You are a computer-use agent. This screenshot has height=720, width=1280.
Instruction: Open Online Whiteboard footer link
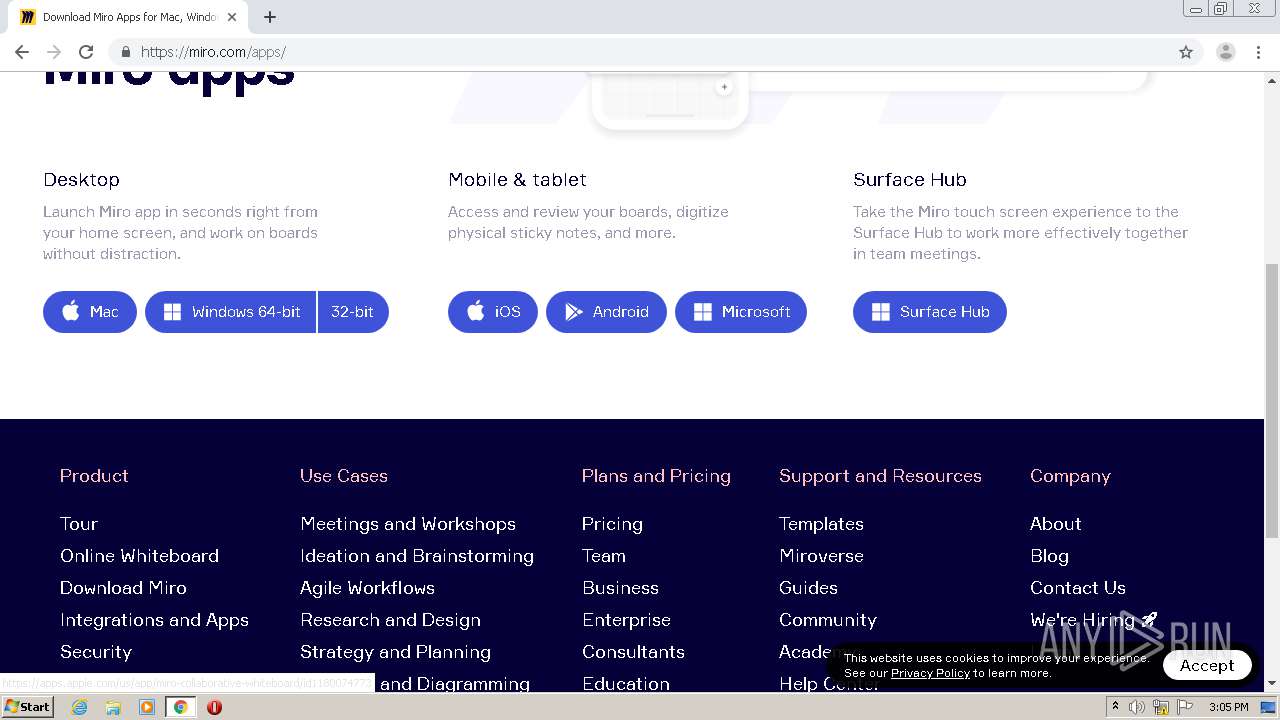139,556
